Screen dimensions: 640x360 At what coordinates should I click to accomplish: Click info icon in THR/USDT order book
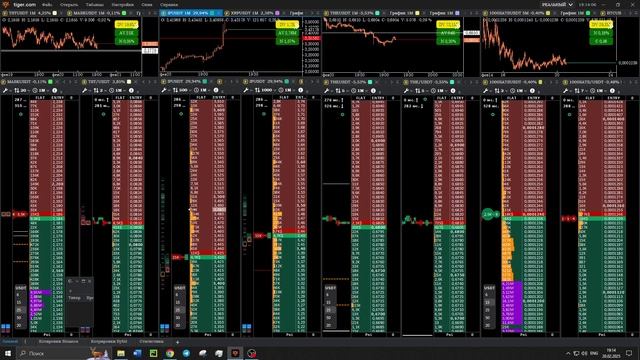[x=453, y=90]
